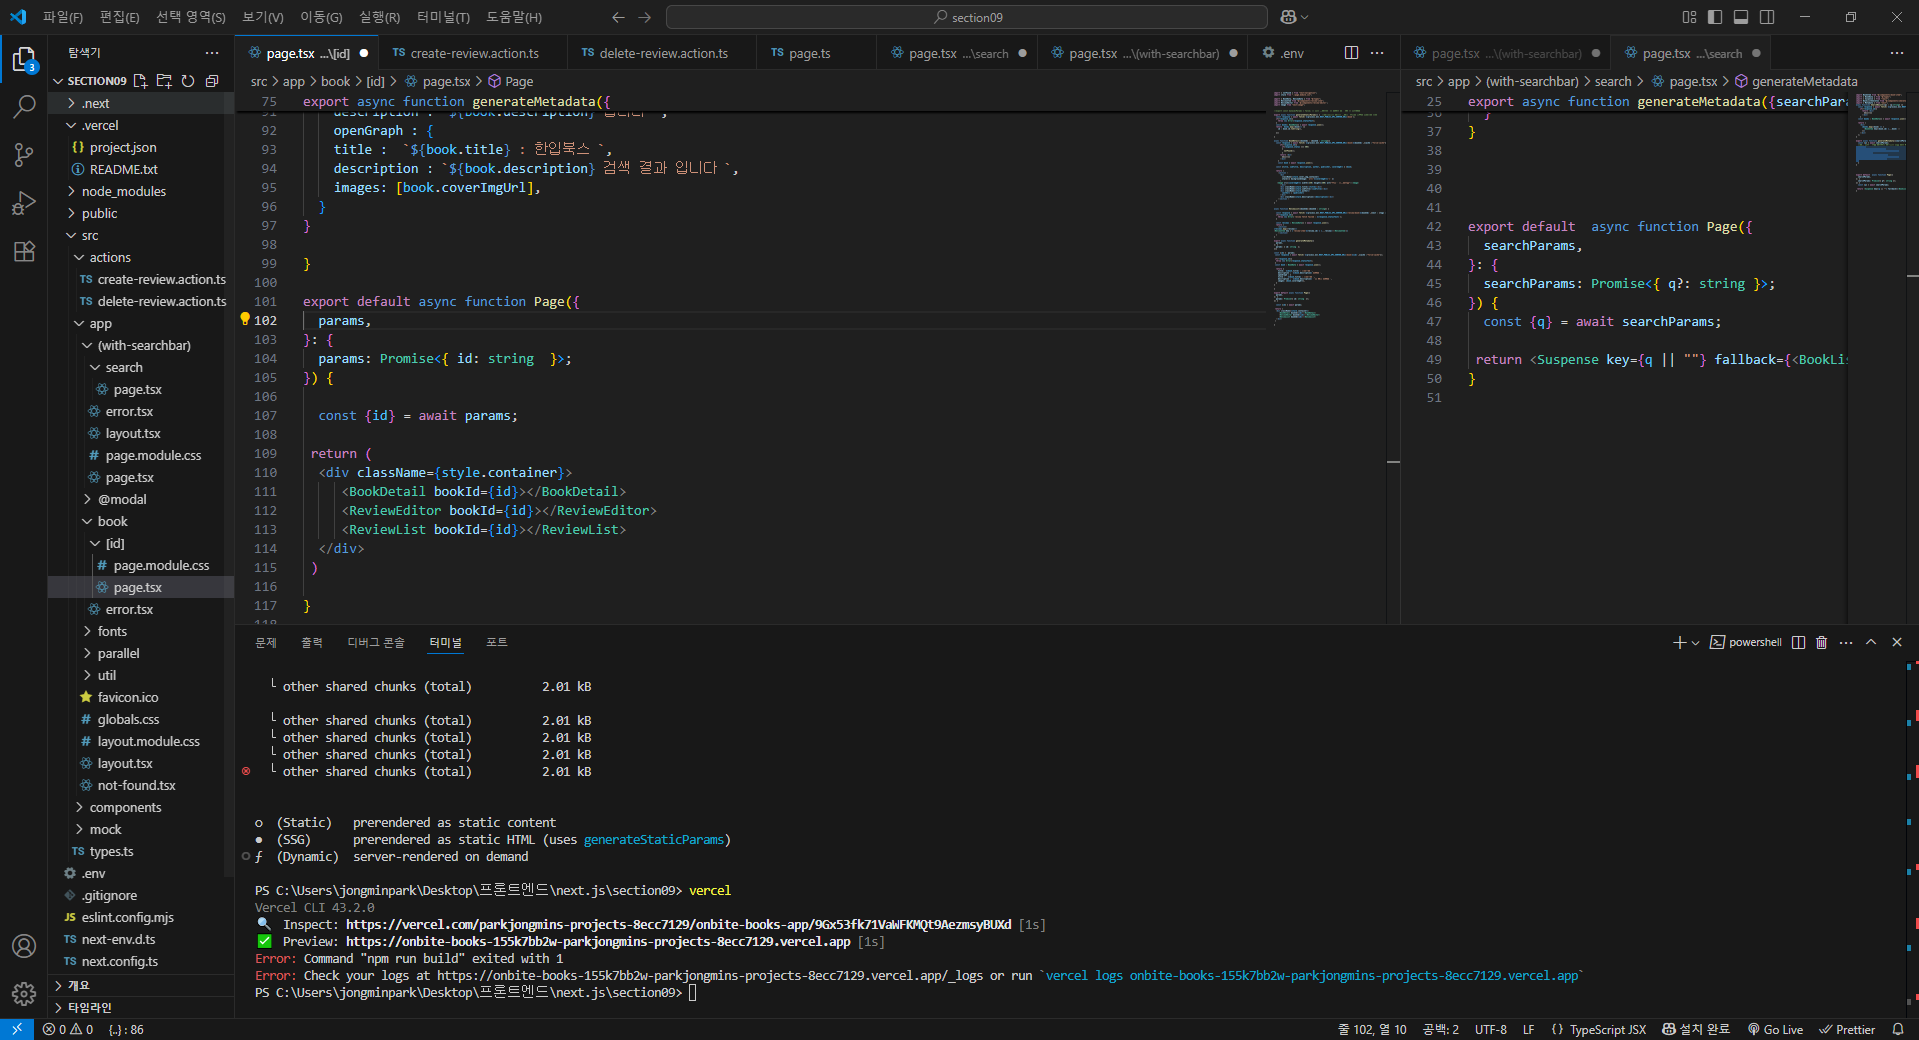Expand the @modal folder
The width and height of the screenshot is (1919, 1040).
[x=141, y=499]
